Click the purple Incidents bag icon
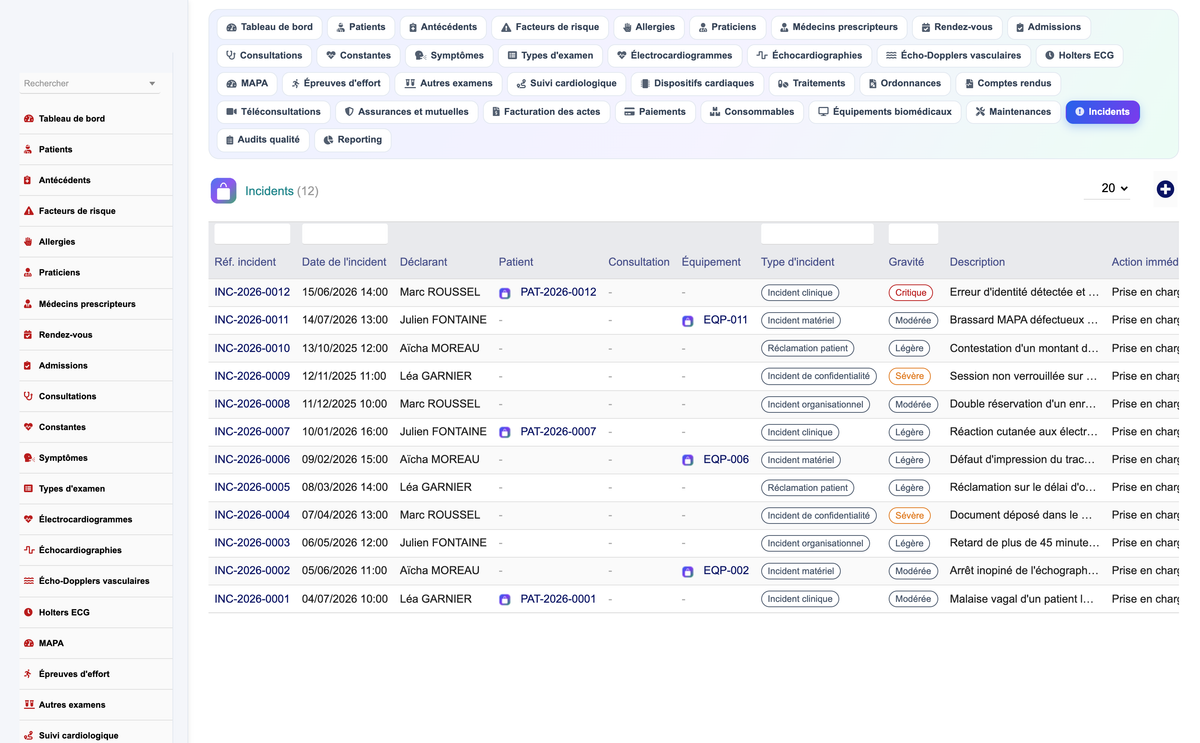1200x743 pixels. (224, 191)
